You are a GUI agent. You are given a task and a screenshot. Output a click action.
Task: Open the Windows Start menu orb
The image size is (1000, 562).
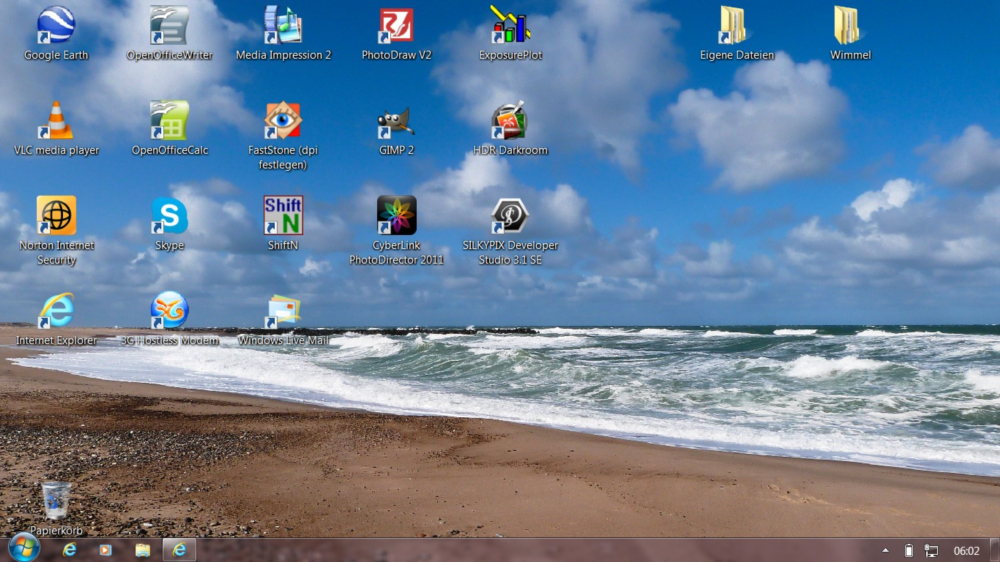click(x=24, y=548)
